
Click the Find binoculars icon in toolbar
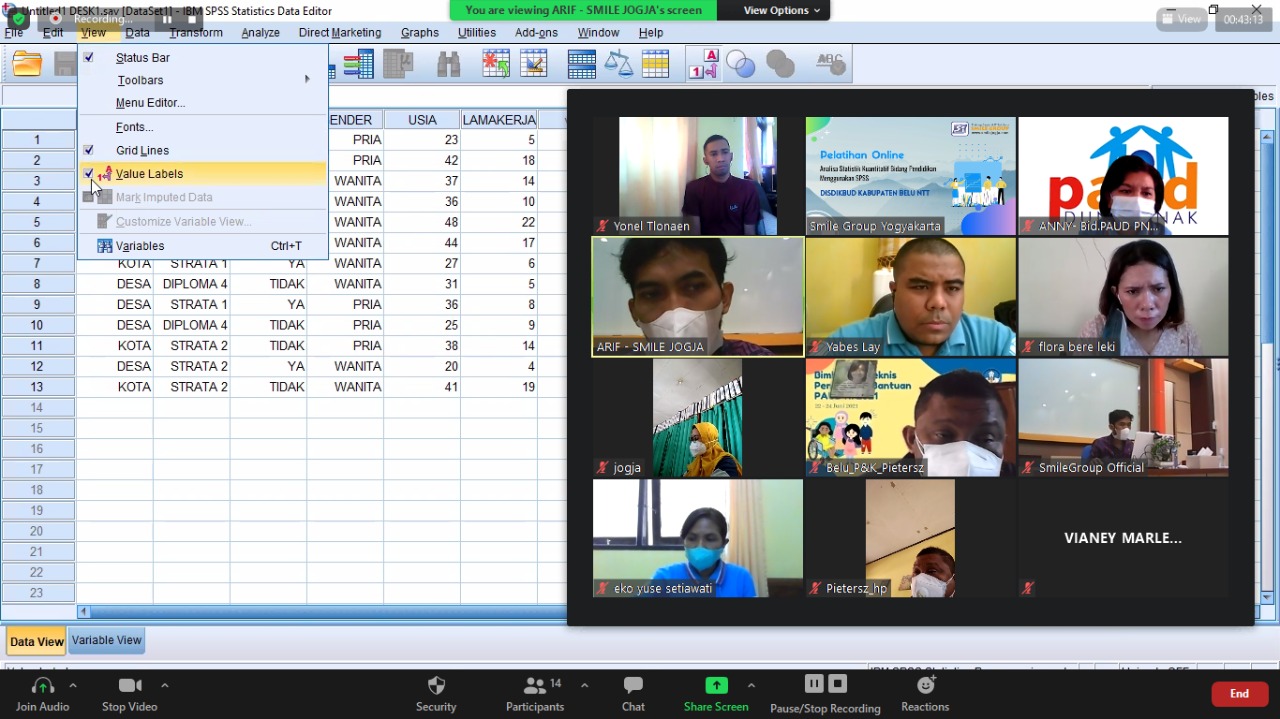click(448, 65)
